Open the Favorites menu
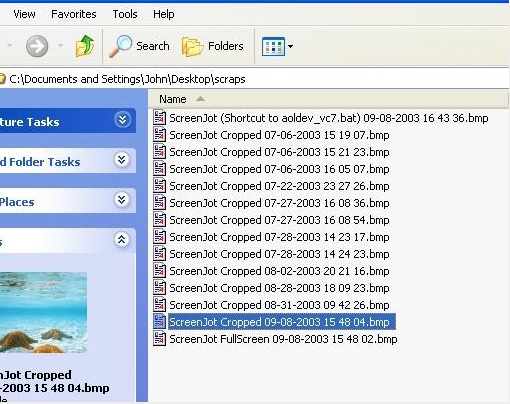 74,14
